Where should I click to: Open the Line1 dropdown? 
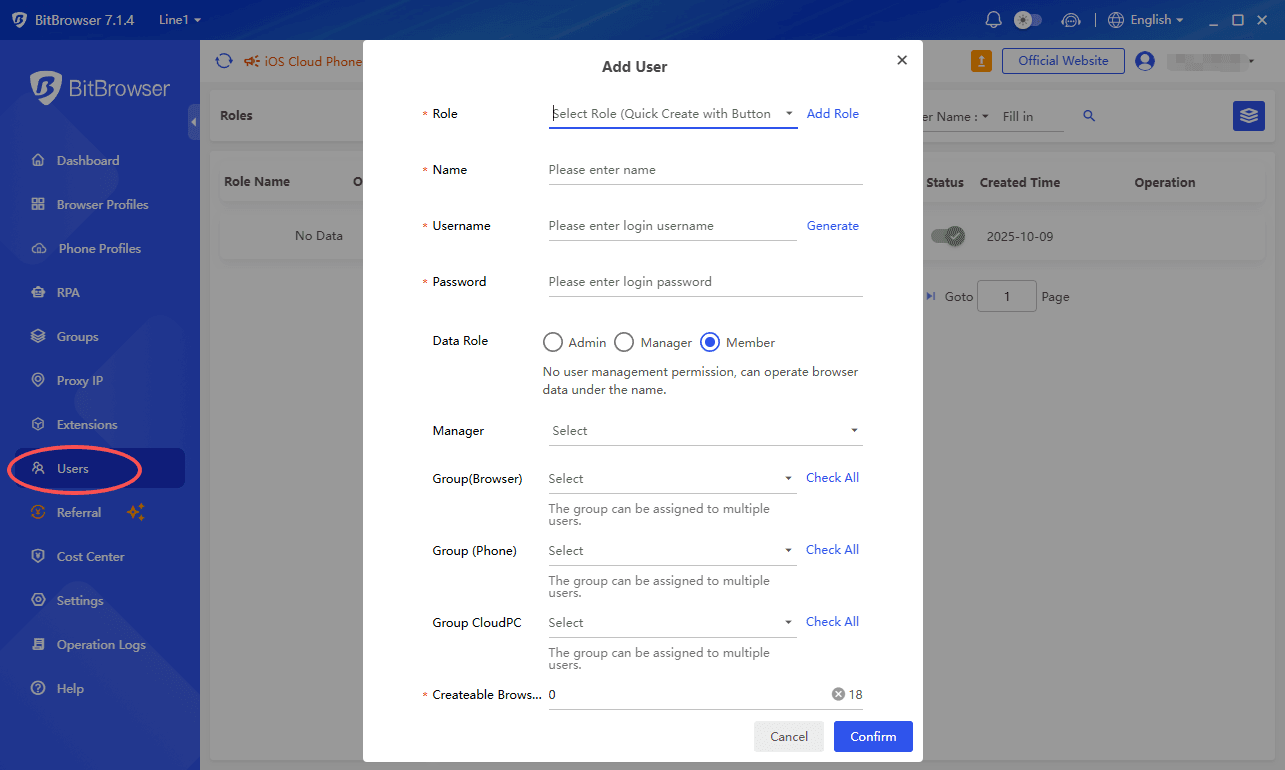tap(180, 20)
